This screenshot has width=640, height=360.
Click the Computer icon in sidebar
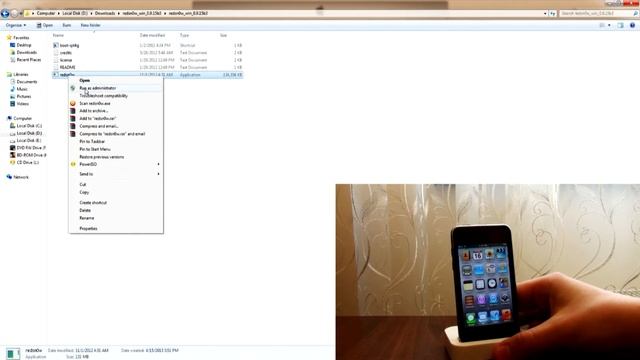[9, 118]
